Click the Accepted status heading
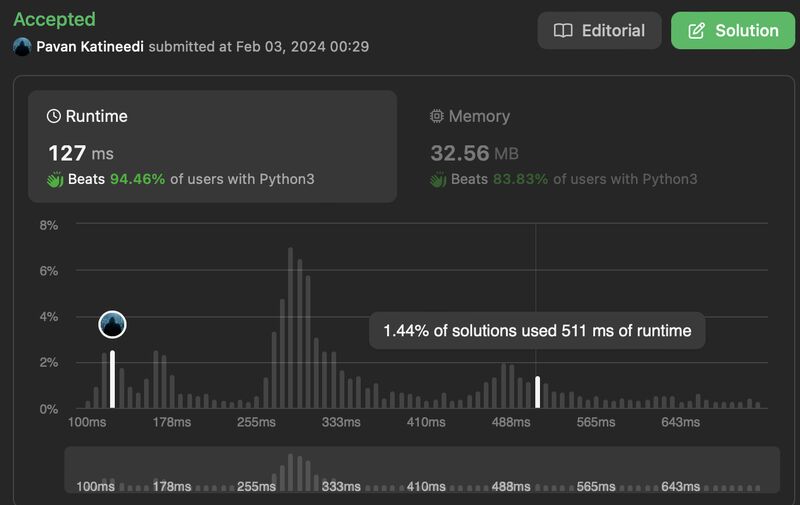The height and width of the screenshot is (505, 800). click(54, 19)
